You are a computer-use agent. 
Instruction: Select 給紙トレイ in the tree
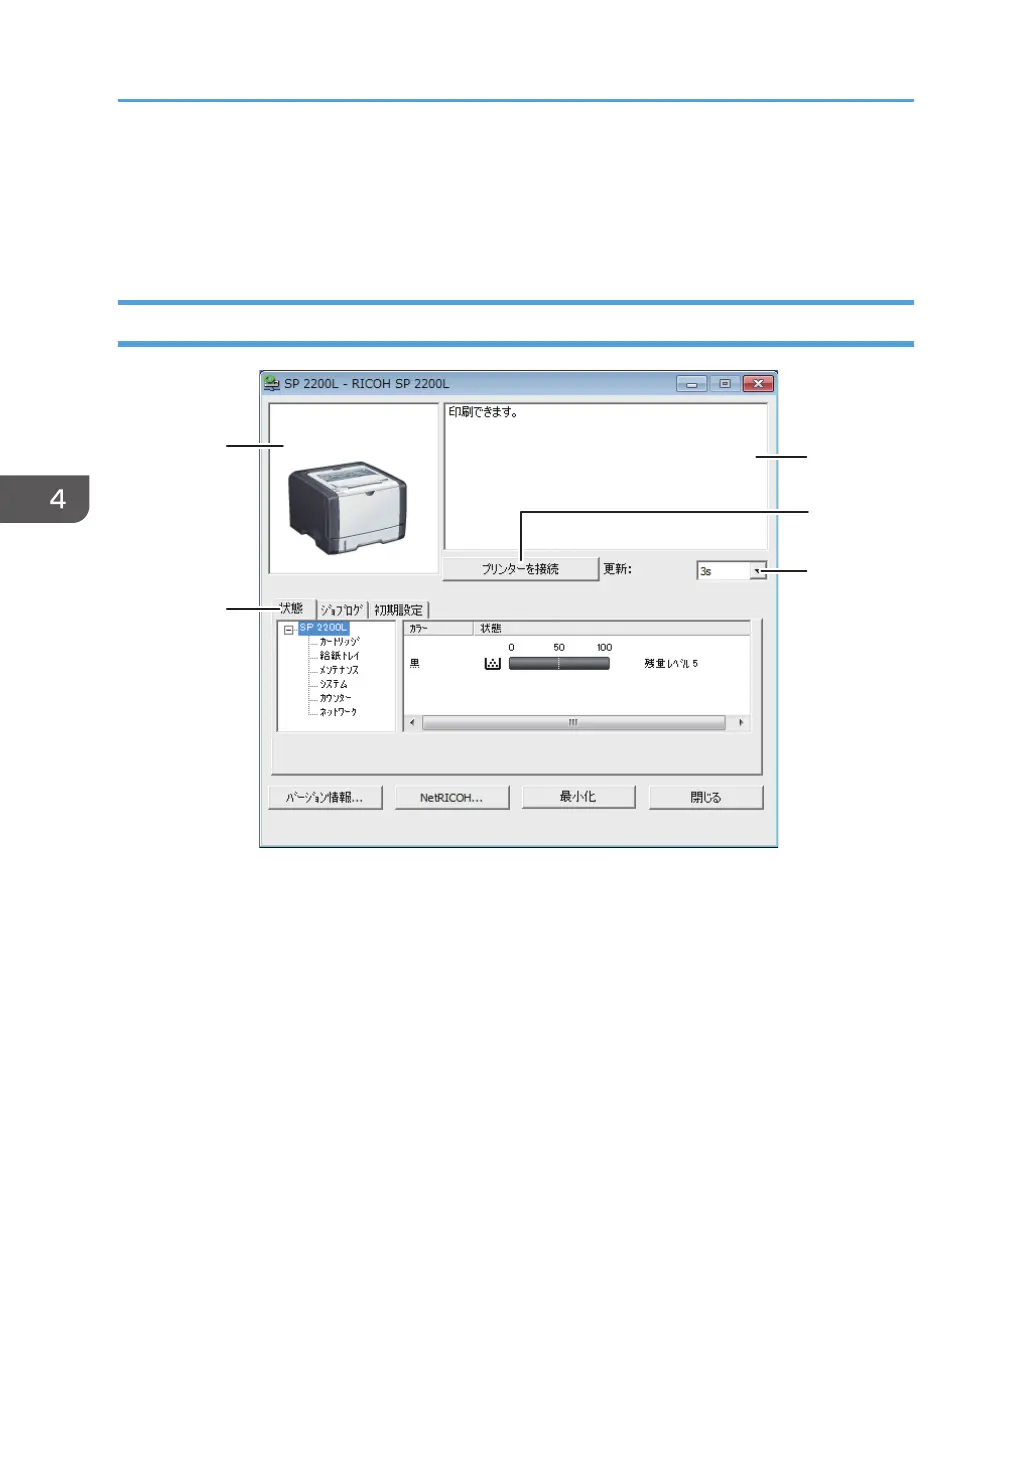click(339, 656)
